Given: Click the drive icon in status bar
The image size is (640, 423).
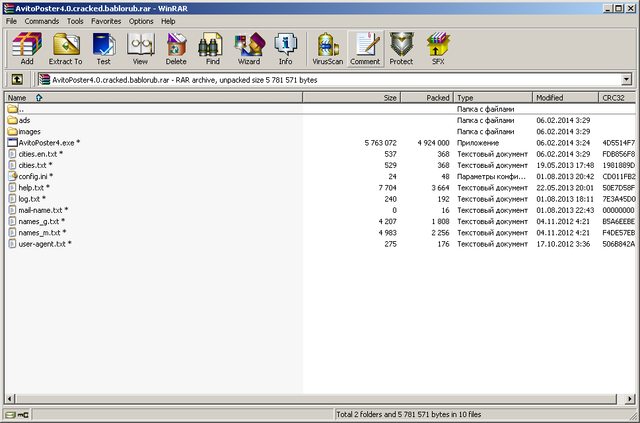Looking at the screenshot, I should pyautogui.click(x=11, y=415).
